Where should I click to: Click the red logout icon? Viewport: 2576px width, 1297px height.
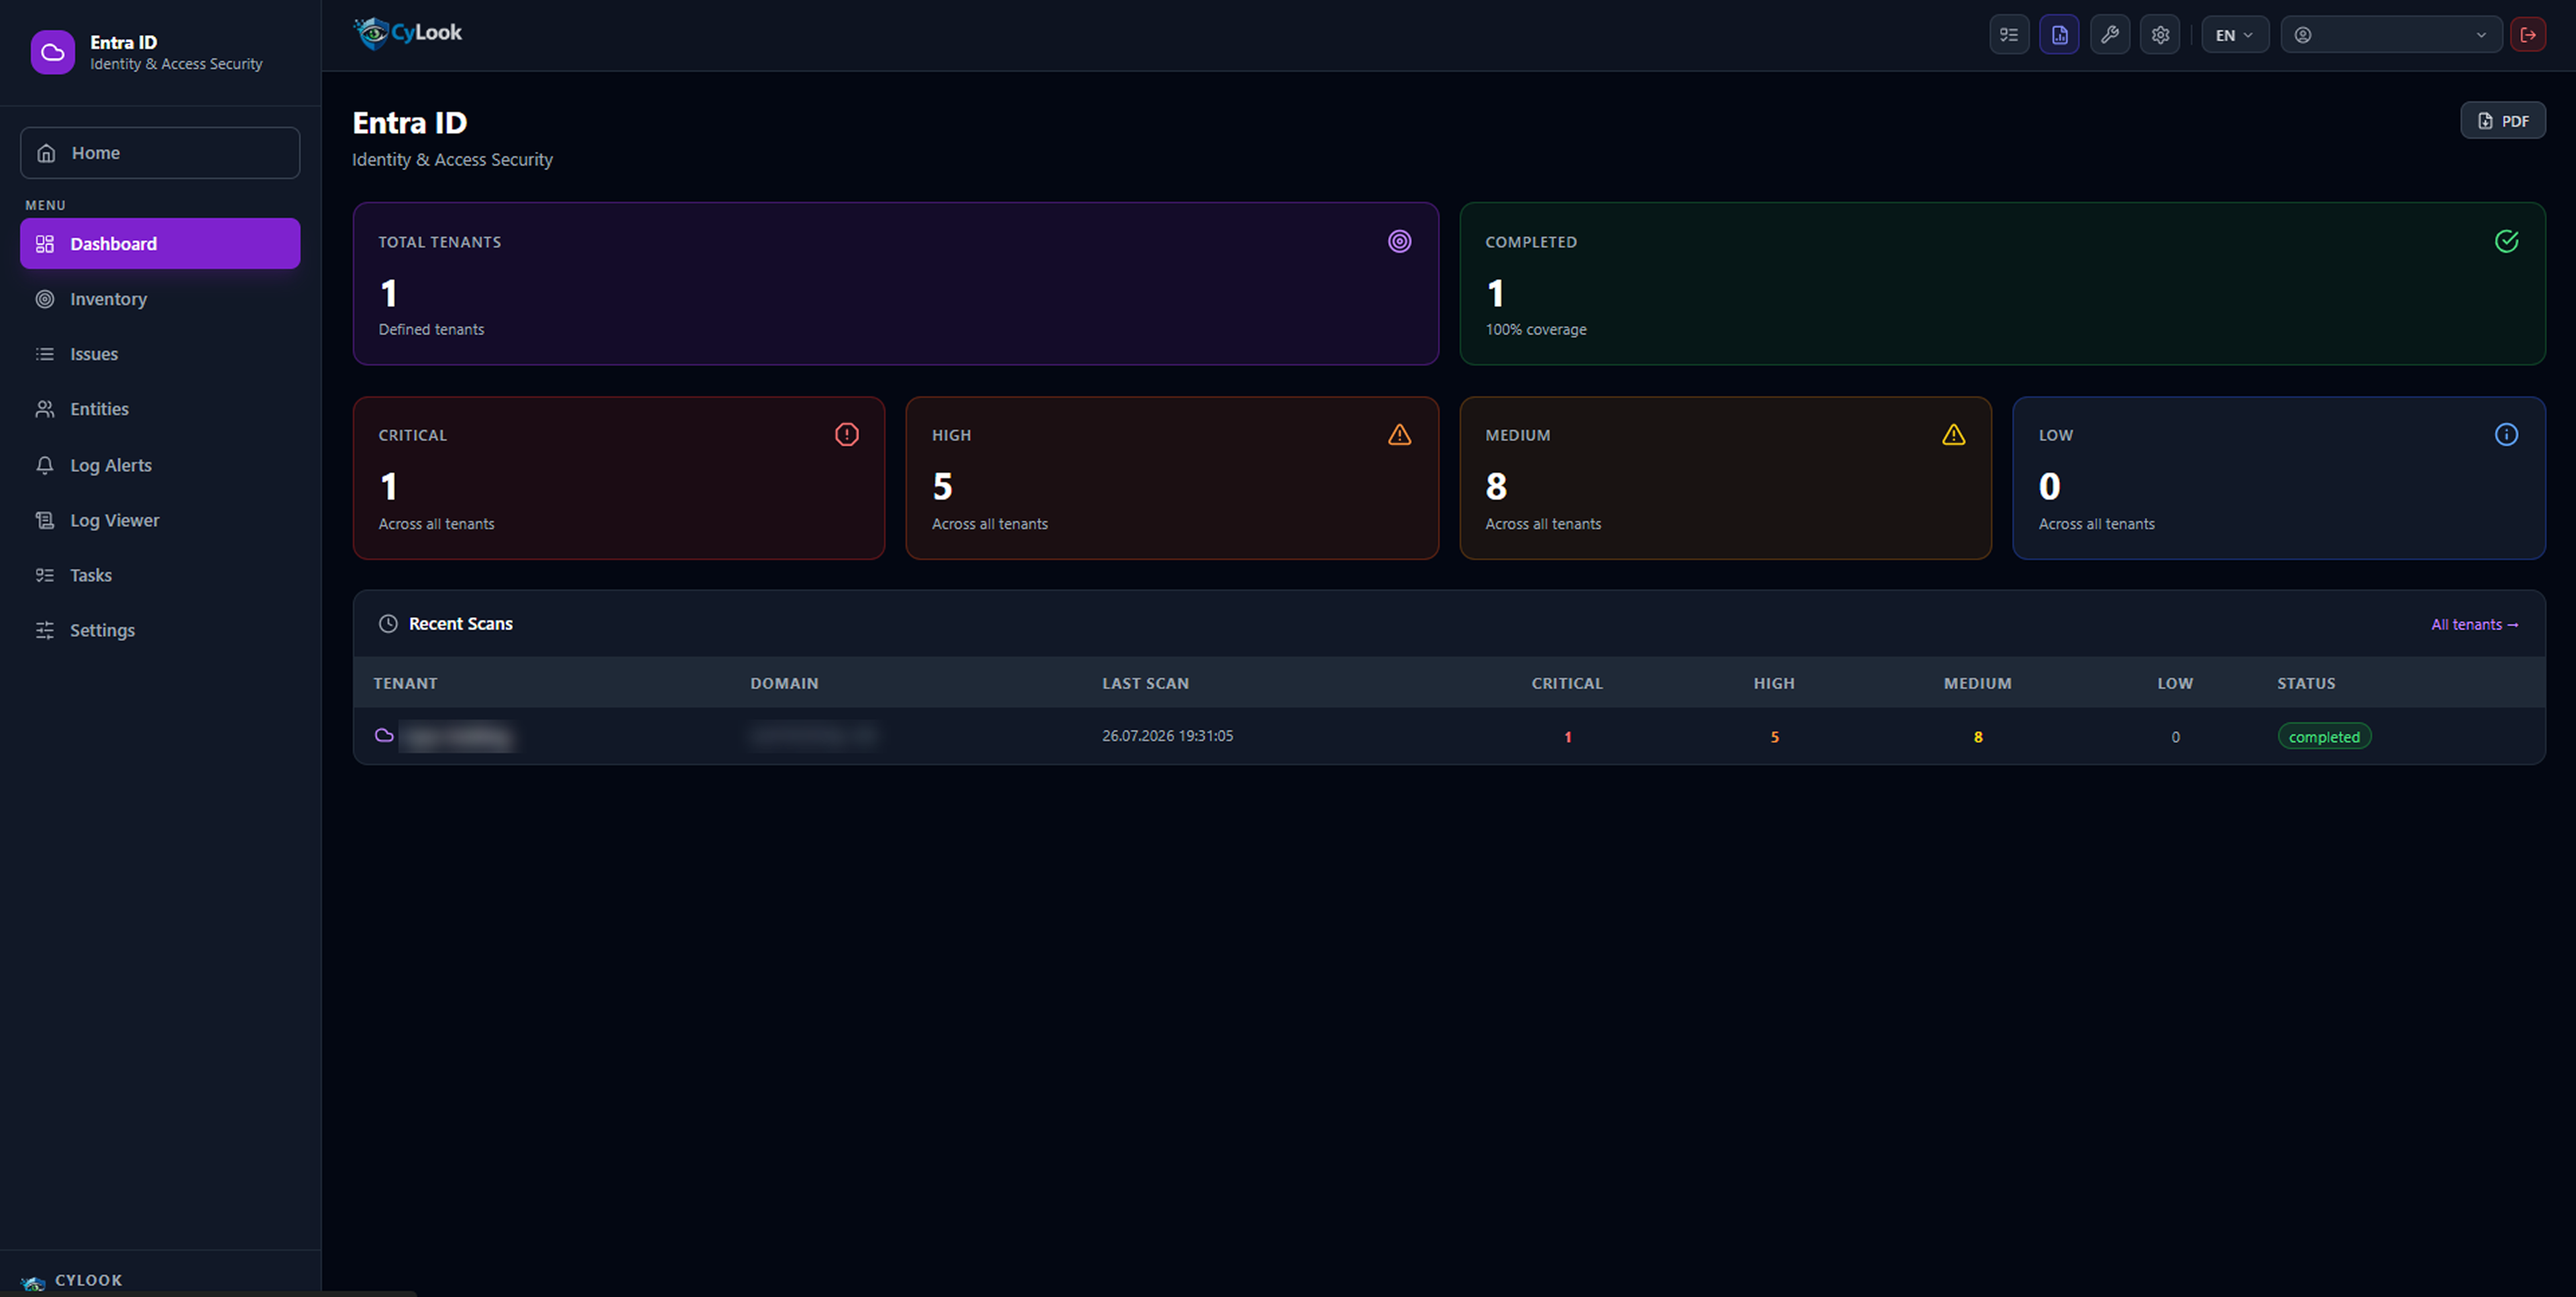[x=2528, y=35]
